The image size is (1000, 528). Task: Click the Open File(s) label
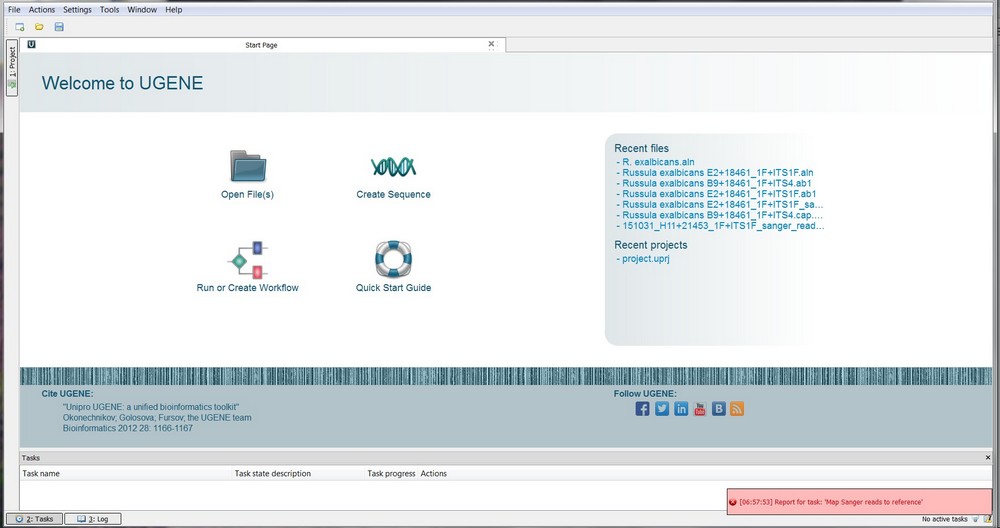pyautogui.click(x=247, y=194)
